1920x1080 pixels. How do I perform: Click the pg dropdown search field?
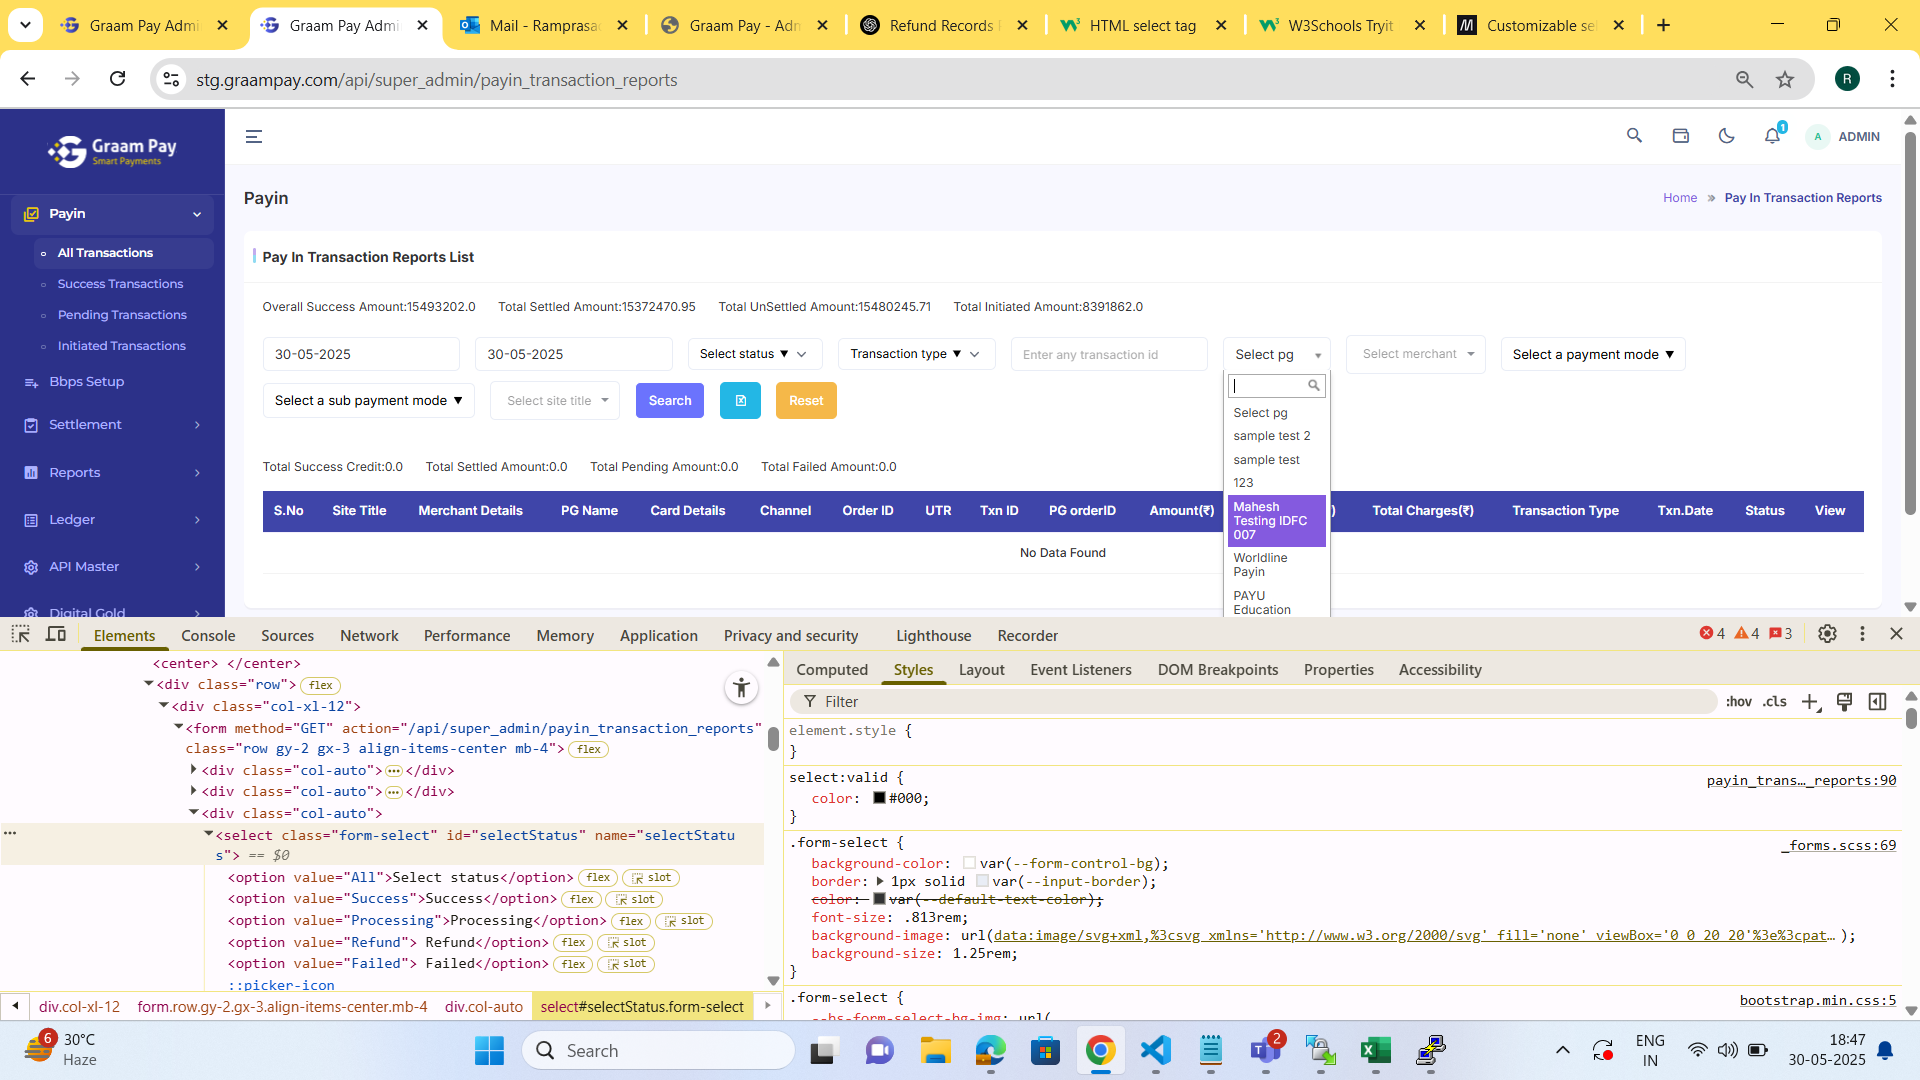tap(1277, 386)
